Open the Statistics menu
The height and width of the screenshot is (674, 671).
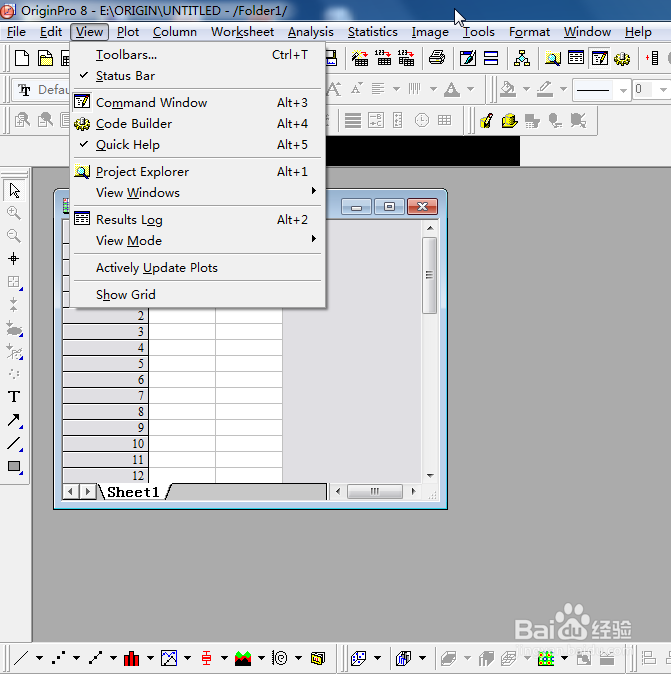click(x=372, y=32)
